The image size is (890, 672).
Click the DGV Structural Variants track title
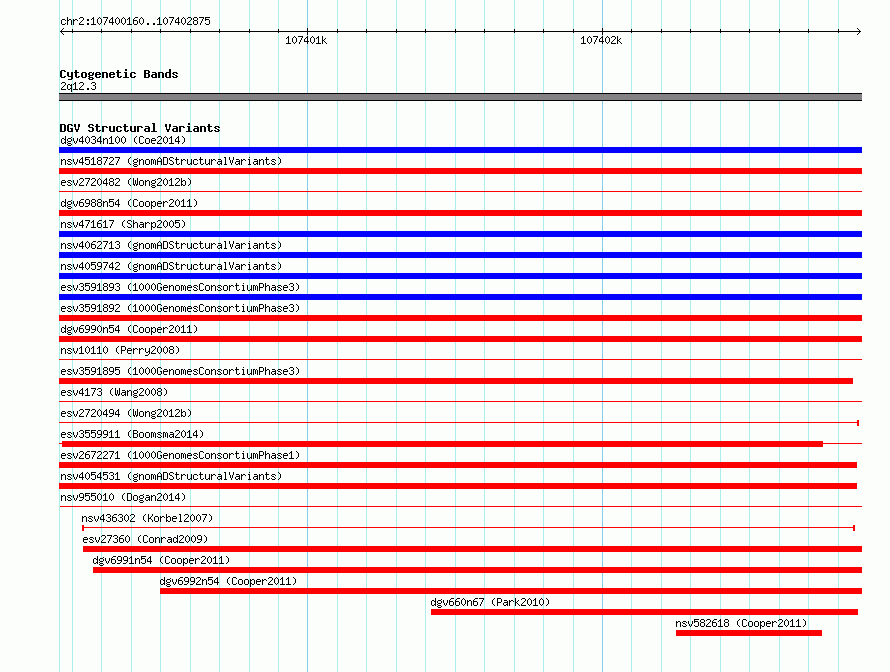click(140, 128)
